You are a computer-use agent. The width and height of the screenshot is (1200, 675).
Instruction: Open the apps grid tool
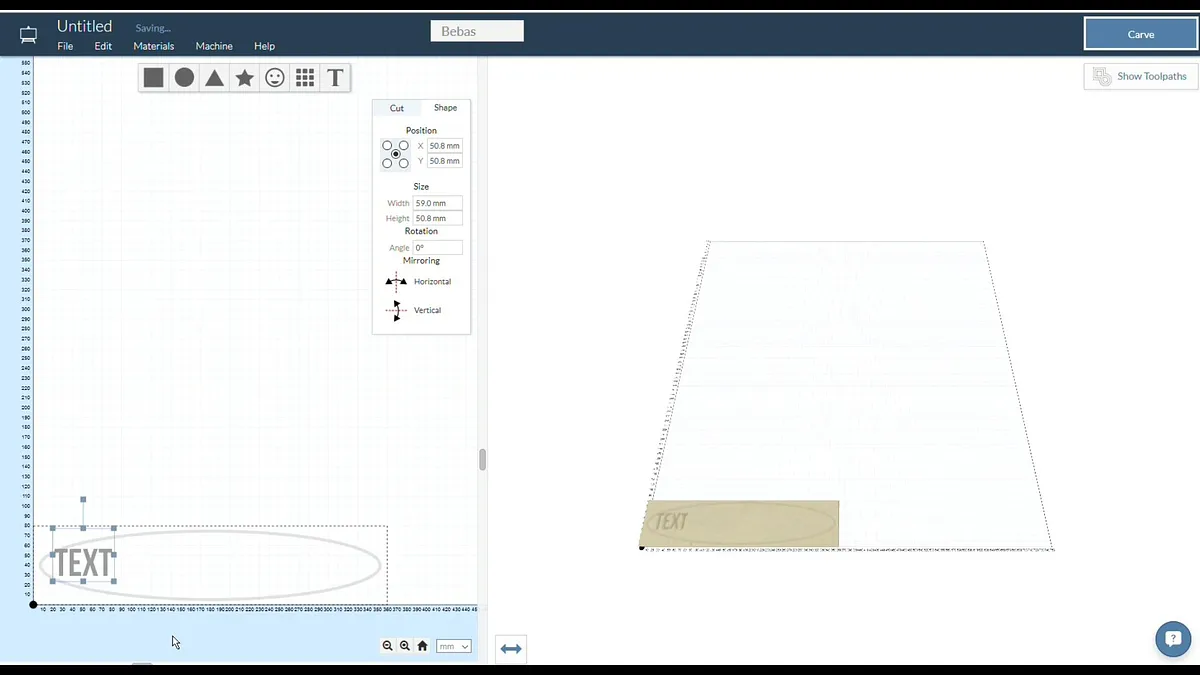305,78
